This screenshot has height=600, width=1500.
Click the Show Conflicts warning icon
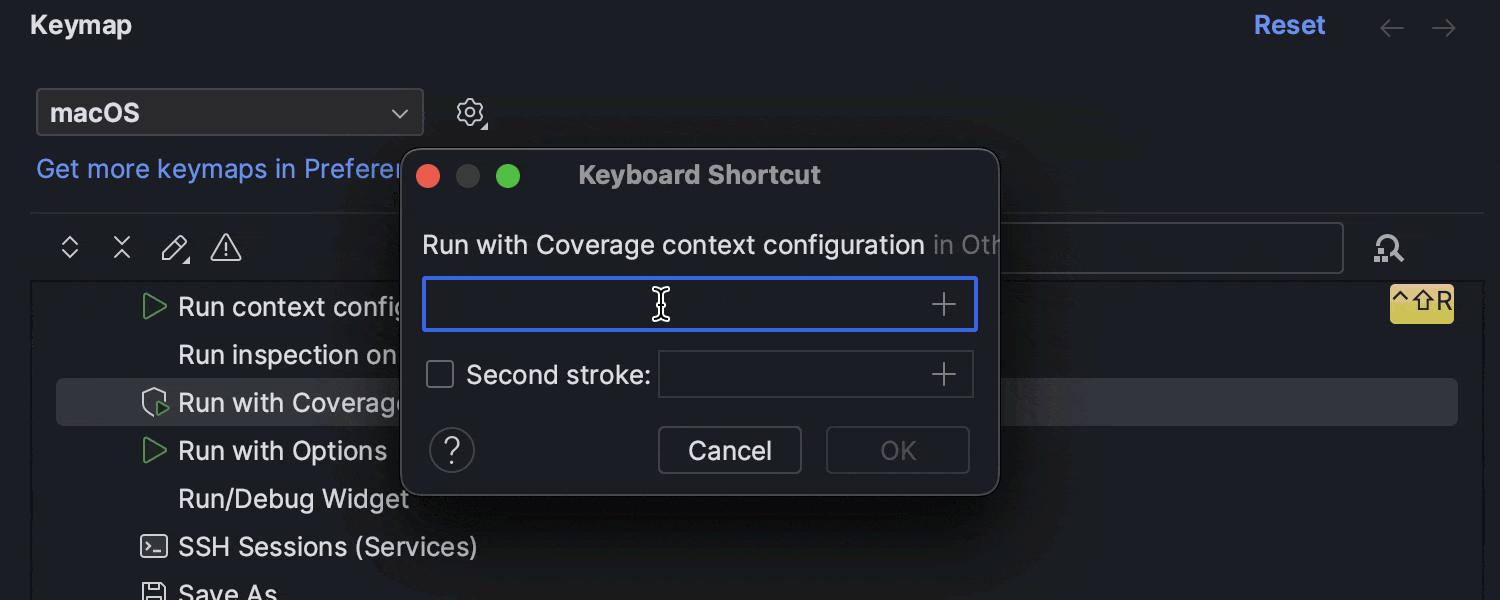226,247
